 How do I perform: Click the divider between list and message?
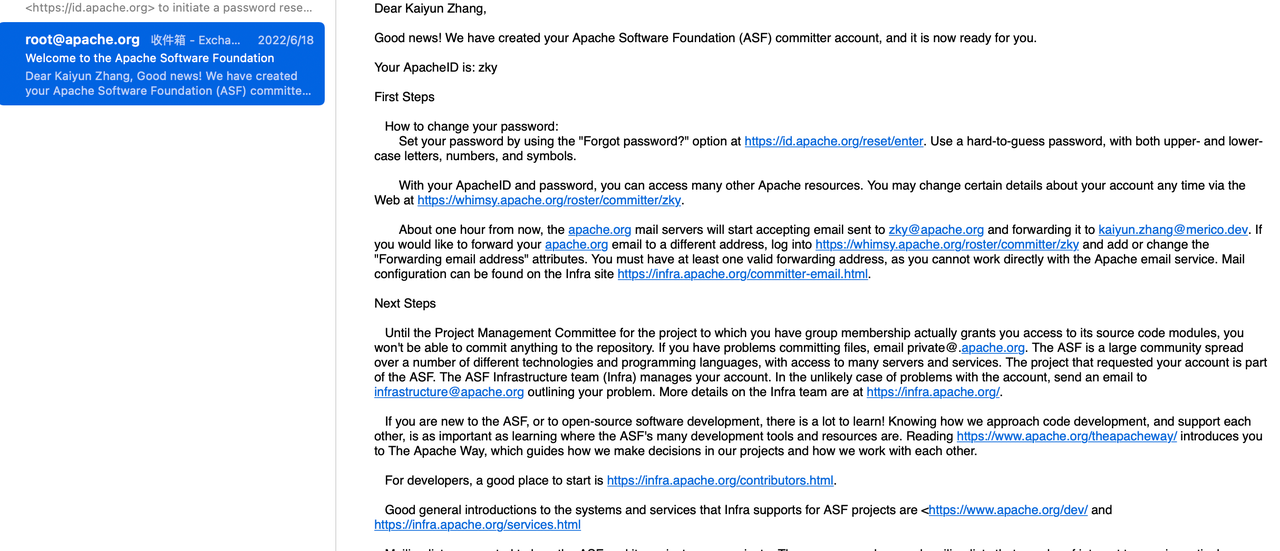(x=336, y=275)
